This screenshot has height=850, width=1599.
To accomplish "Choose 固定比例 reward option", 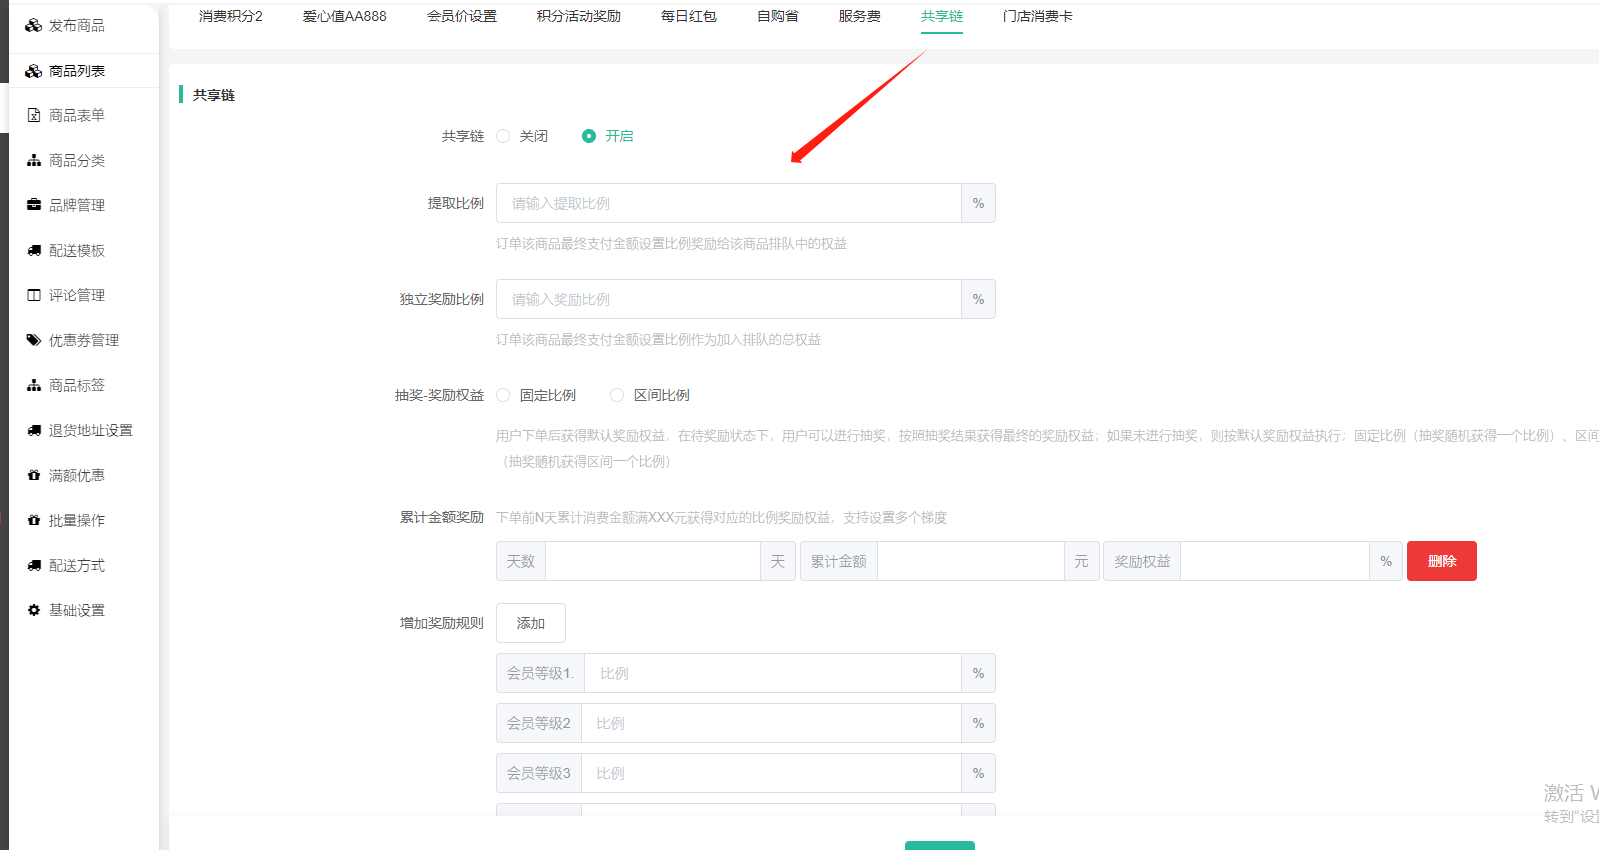I will [x=504, y=395].
